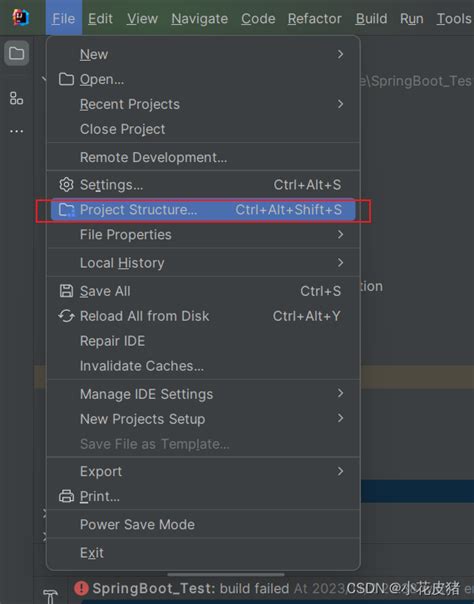Select Project Structure... menu entry
Screen dimensions: 474x604
coord(203,210)
